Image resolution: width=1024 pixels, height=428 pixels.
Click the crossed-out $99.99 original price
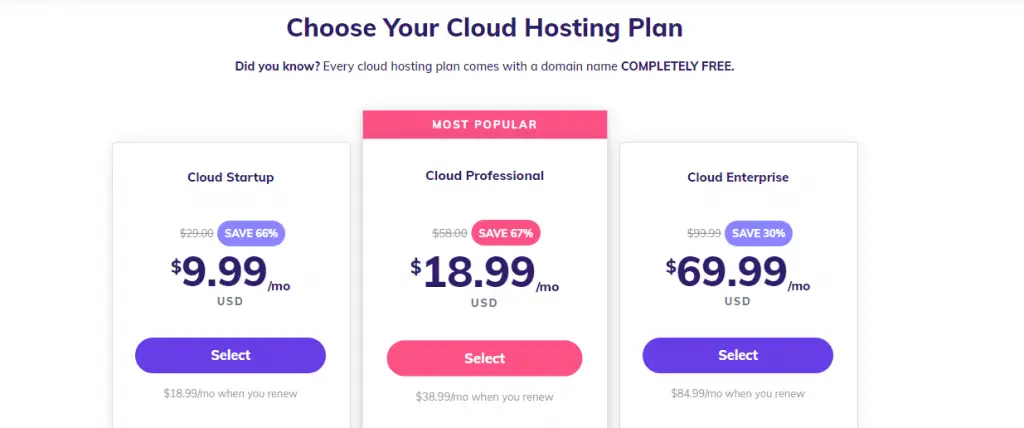[704, 233]
